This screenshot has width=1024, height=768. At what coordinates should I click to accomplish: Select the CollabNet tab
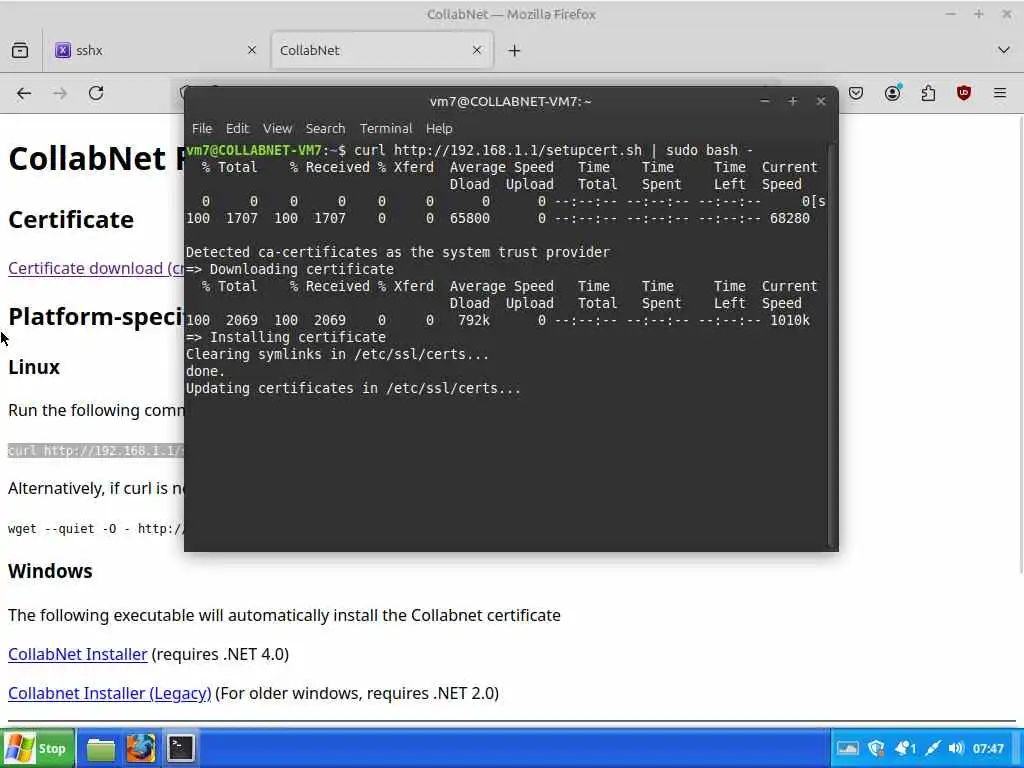(x=382, y=50)
